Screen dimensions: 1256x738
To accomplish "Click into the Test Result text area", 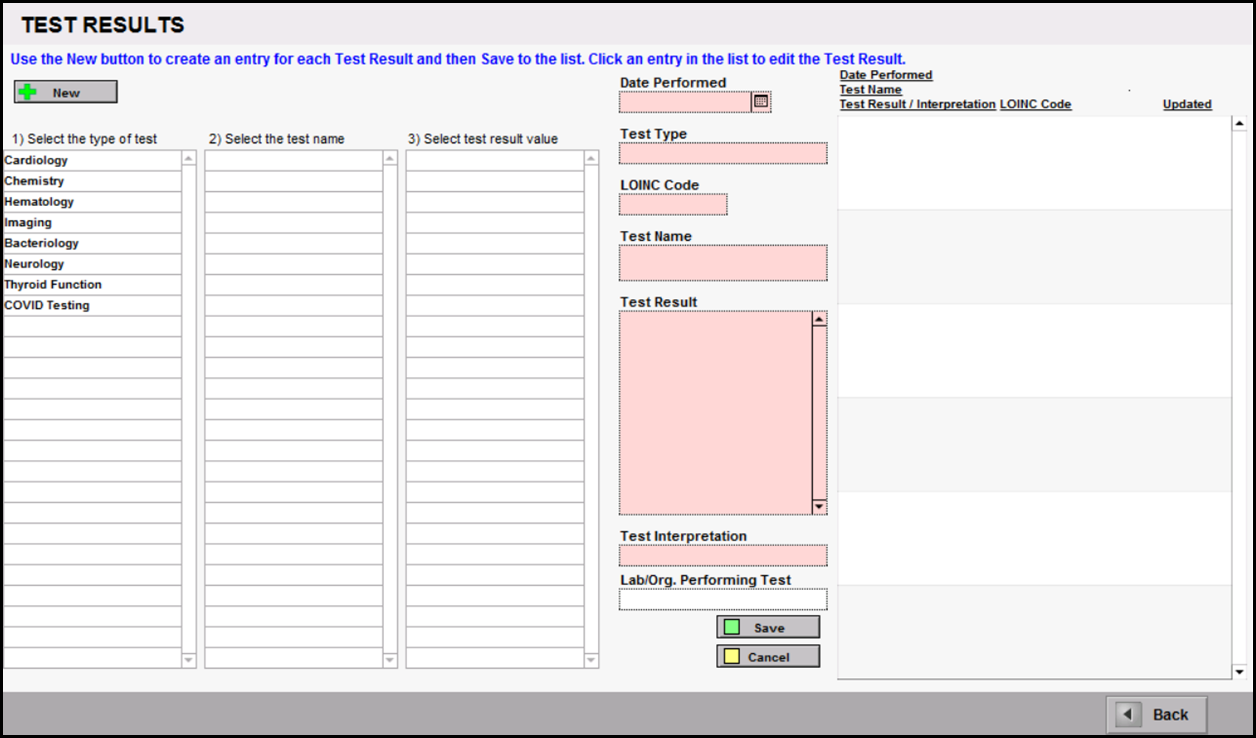I will pyautogui.click(x=714, y=412).
